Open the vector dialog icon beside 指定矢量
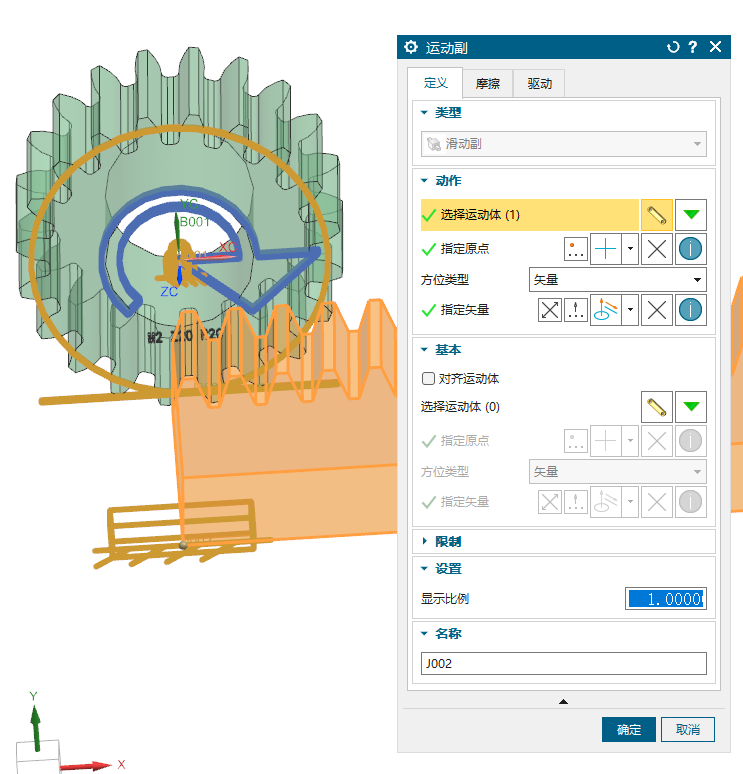 575,310
